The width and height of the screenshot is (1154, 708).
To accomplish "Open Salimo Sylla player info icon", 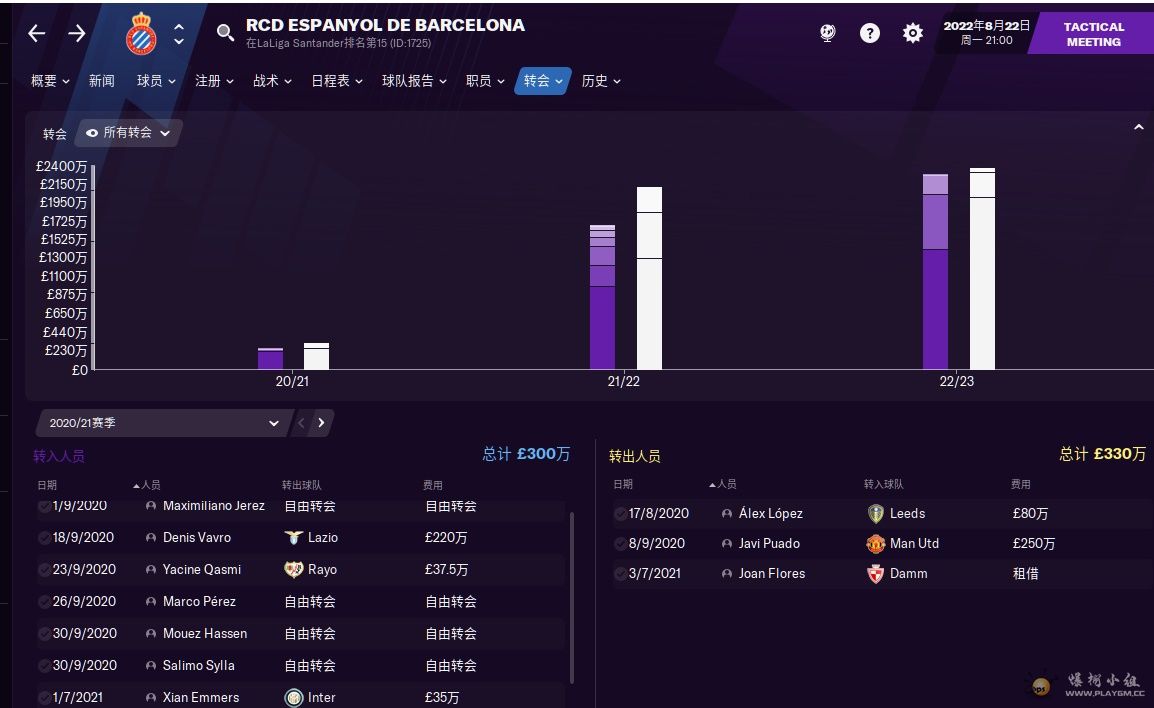I will (151, 665).
